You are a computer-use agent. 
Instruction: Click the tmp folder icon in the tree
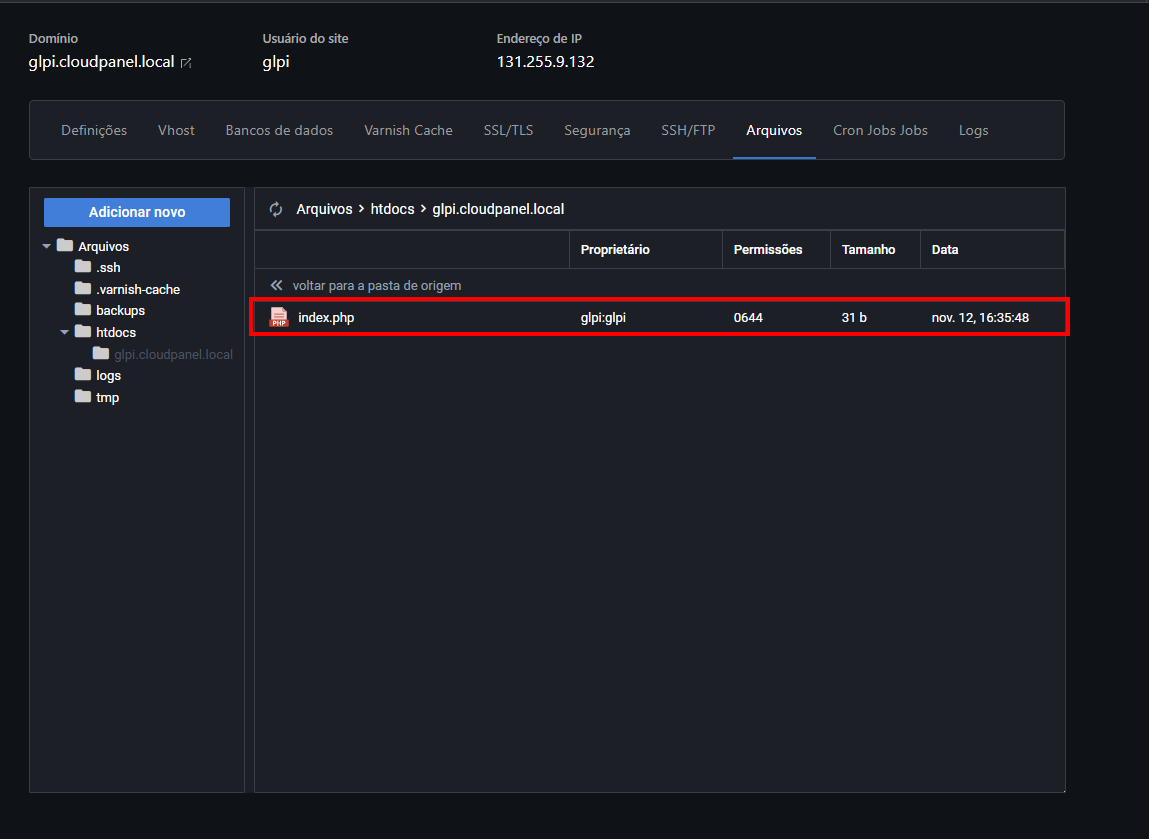point(83,397)
